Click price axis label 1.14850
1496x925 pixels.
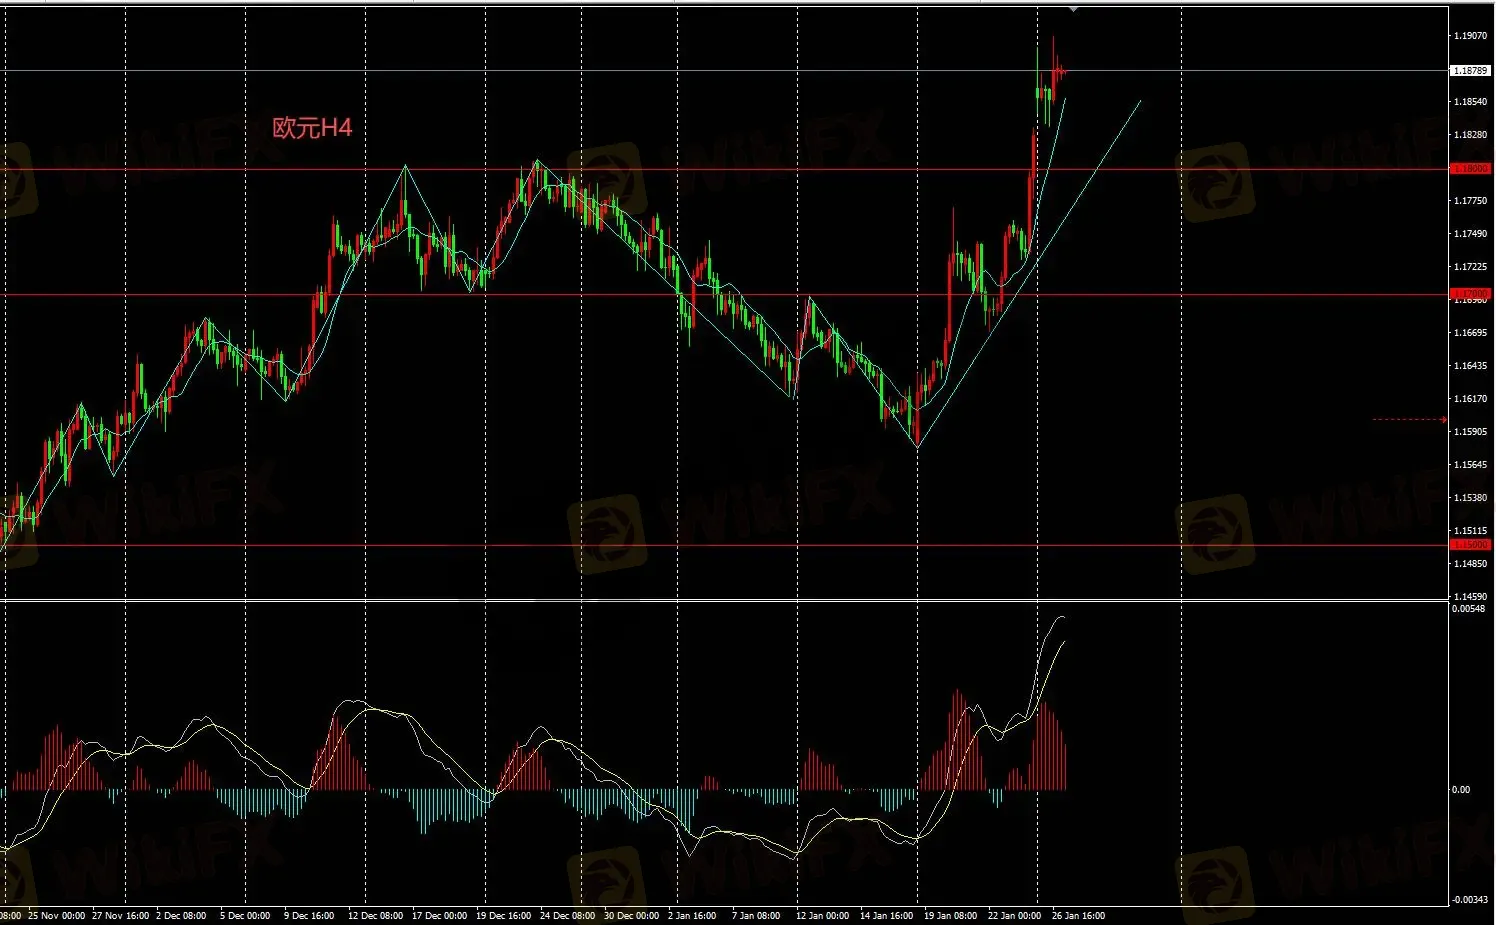tap(1470, 564)
